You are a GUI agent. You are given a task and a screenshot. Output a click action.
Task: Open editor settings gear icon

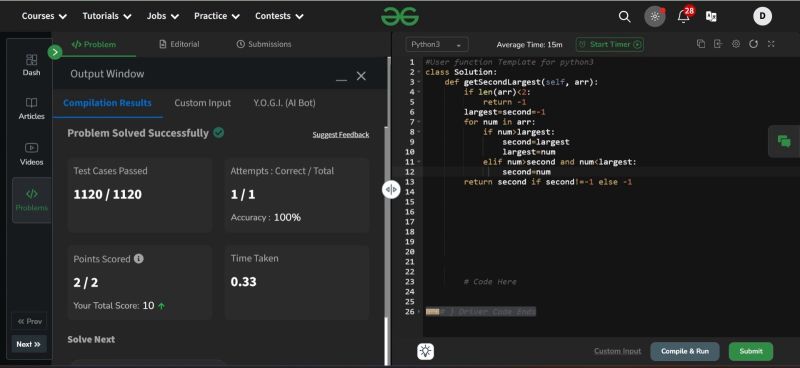tap(736, 44)
